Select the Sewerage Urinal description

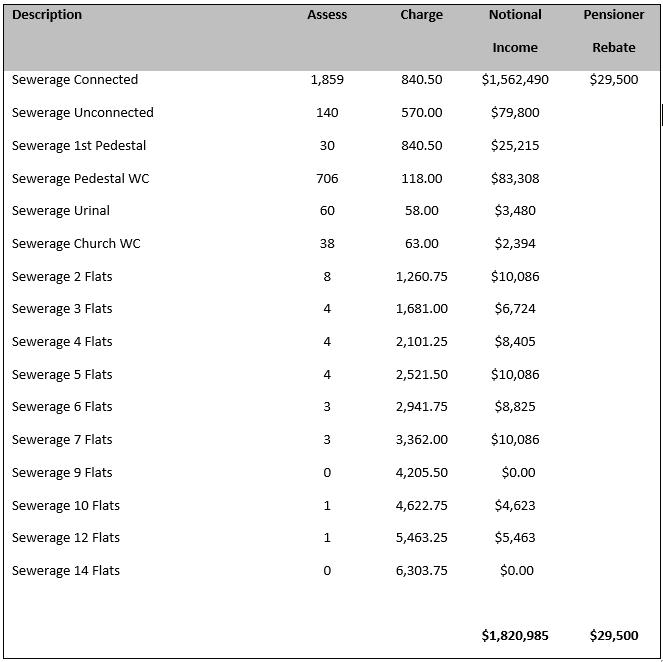(x=61, y=211)
